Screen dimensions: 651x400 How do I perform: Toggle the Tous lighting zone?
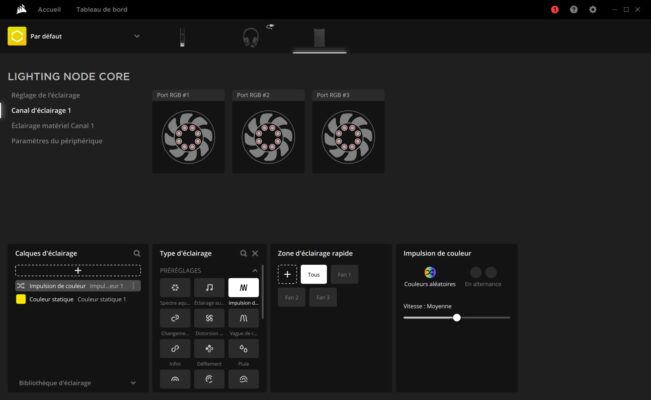313,275
